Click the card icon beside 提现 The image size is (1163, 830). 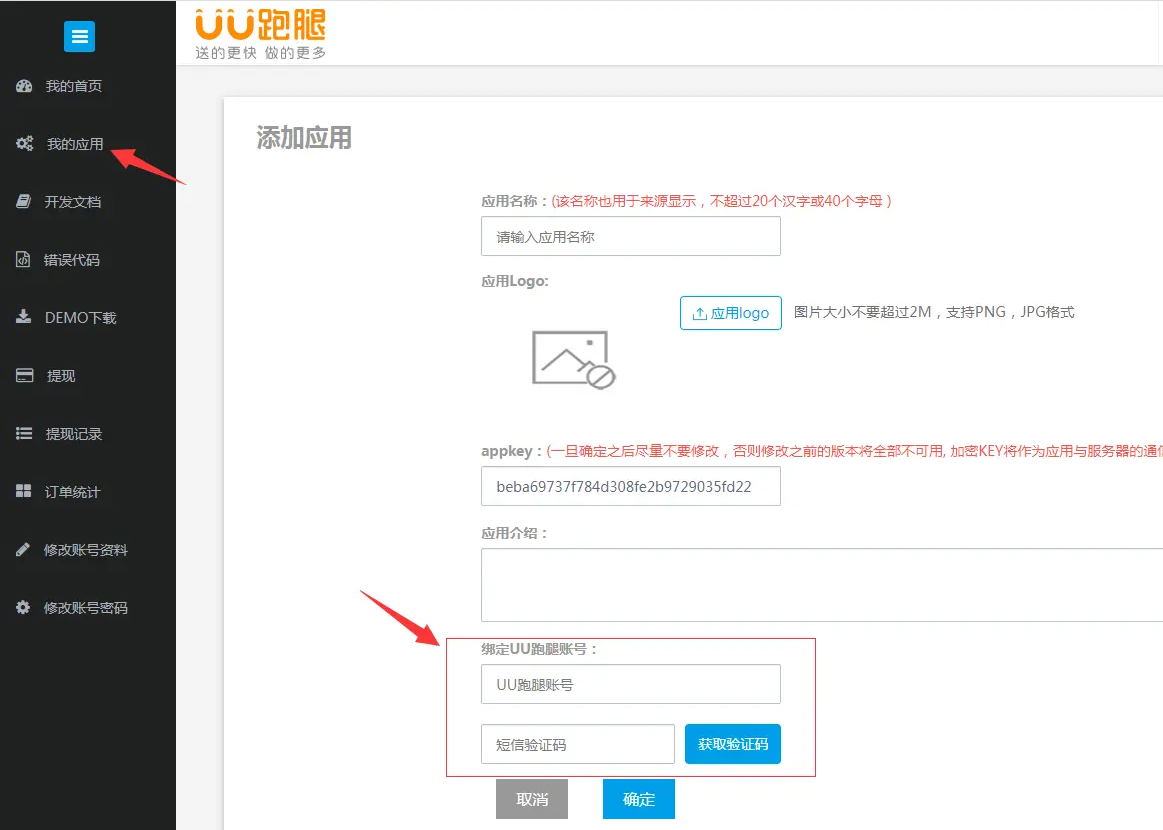pos(24,375)
